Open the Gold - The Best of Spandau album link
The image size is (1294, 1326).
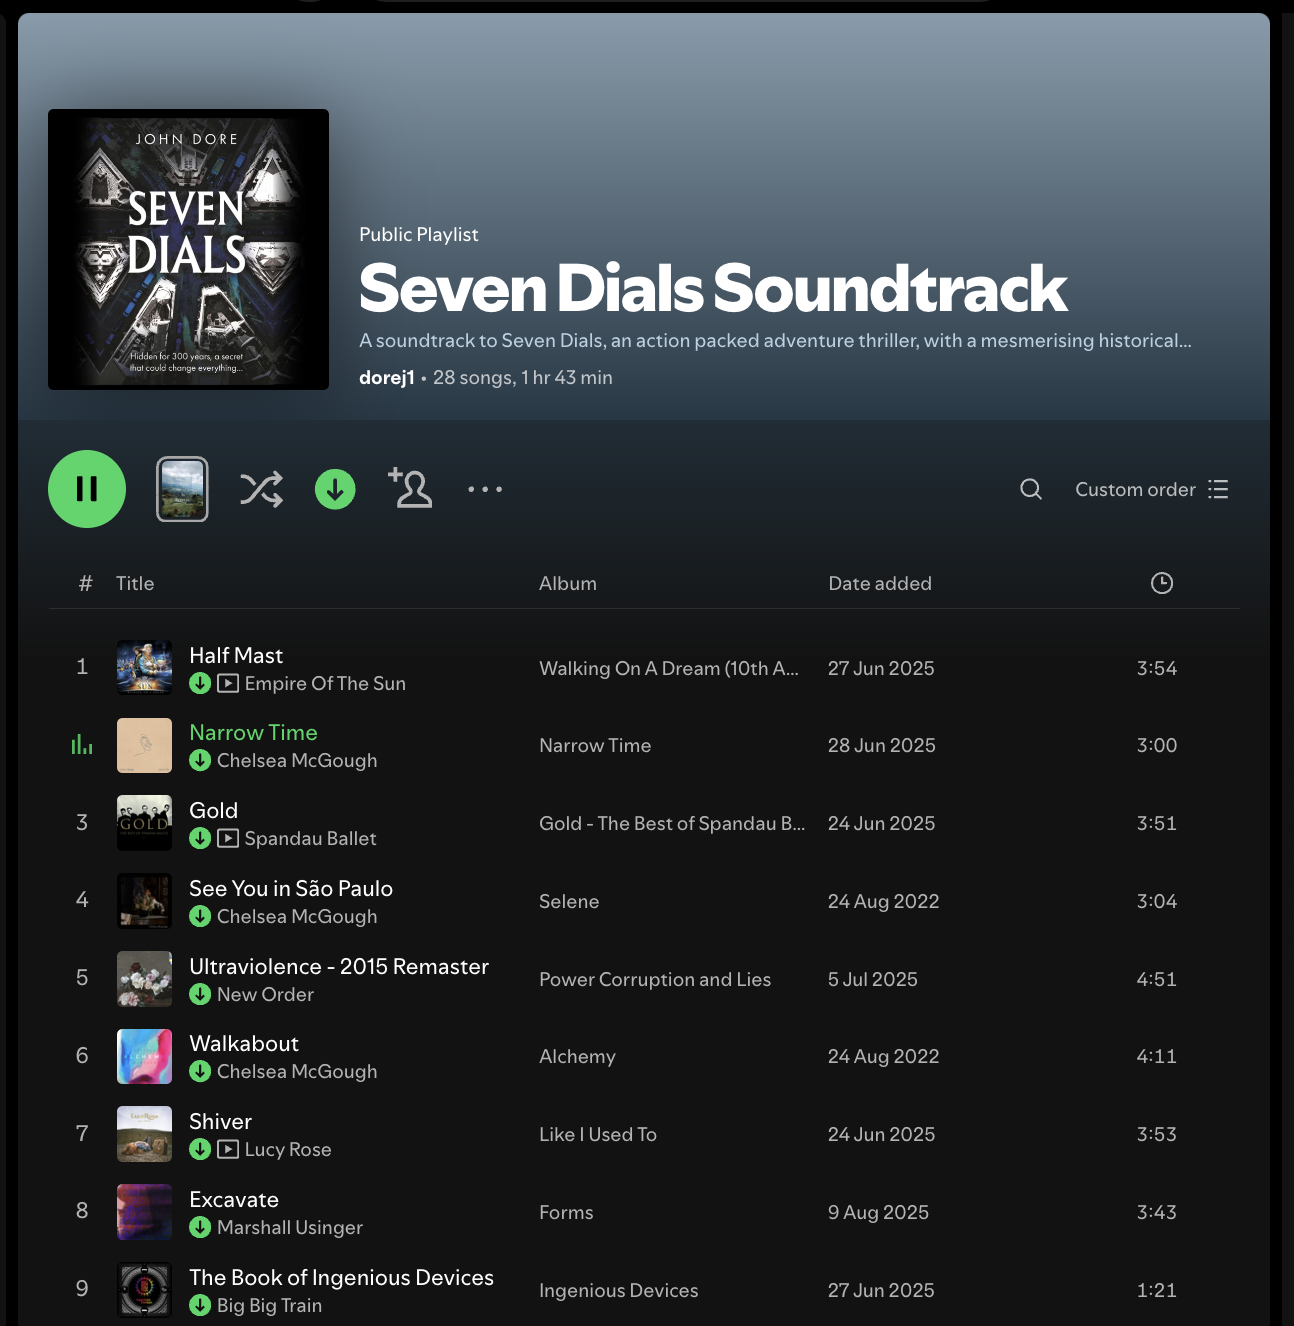pyautogui.click(x=672, y=823)
